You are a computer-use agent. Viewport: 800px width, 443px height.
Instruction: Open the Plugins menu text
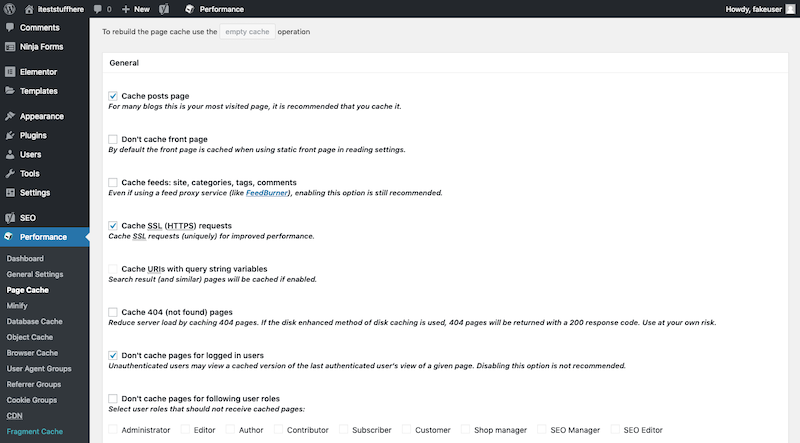click(33, 135)
